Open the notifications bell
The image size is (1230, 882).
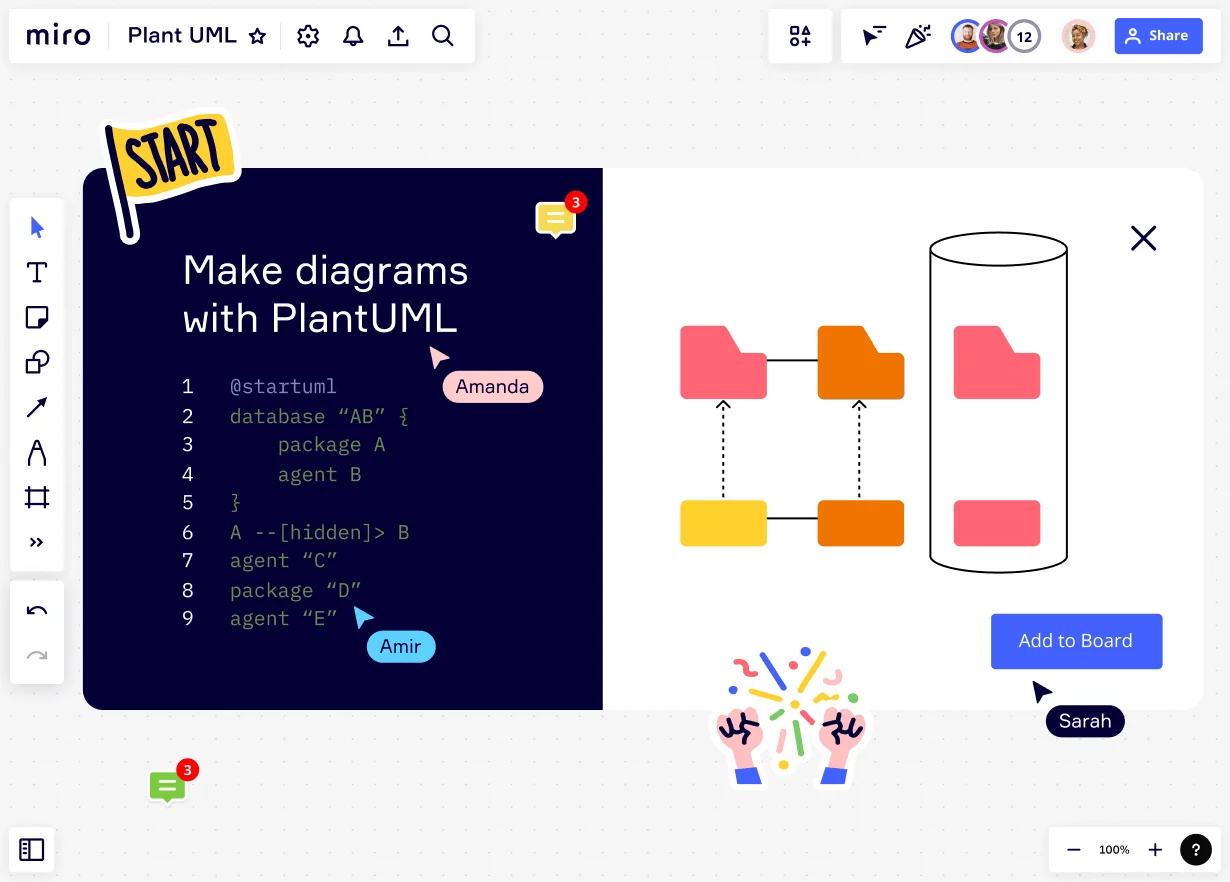(352, 35)
